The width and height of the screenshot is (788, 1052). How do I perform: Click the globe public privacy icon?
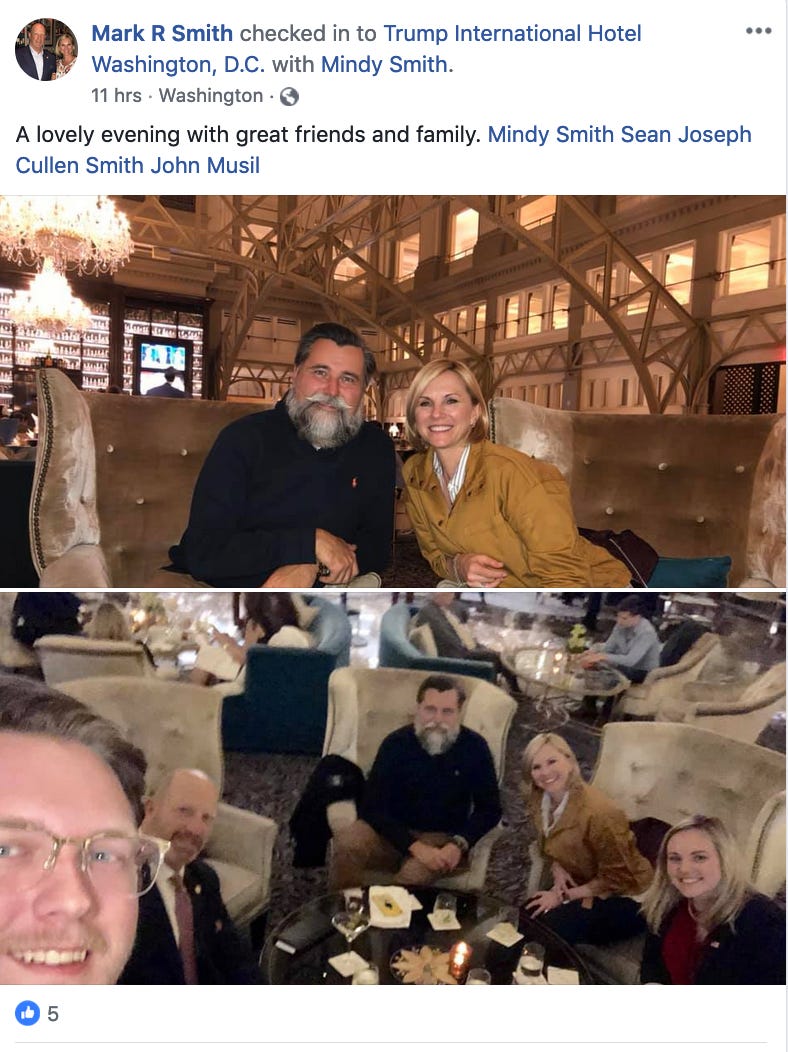289,97
